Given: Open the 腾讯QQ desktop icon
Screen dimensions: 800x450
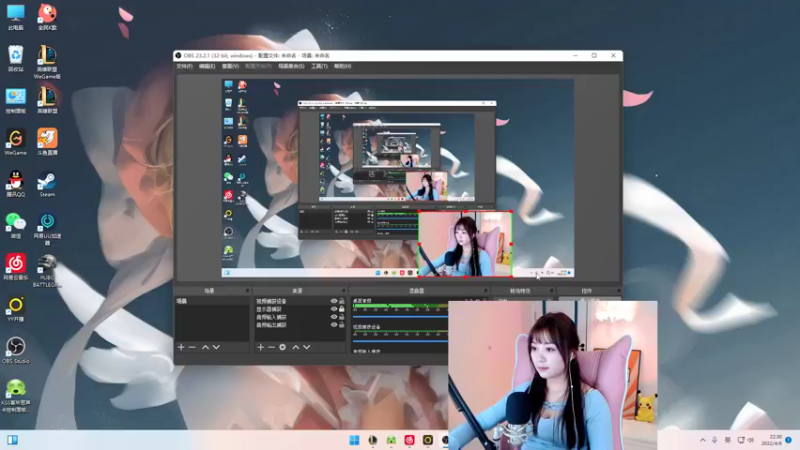Looking at the screenshot, I should [x=15, y=184].
